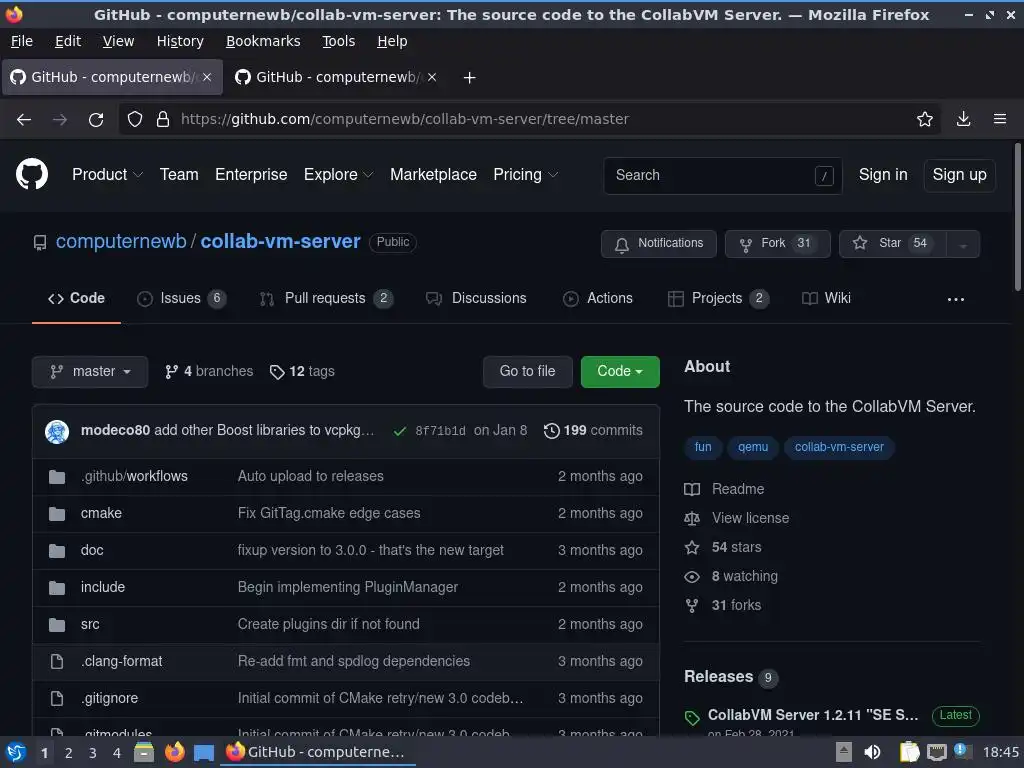Image resolution: width=1024 pixels, height=768 pixels.
Task: Click the GitHub octocat logo
Action: pyautogui.click(x=31, y=174)
